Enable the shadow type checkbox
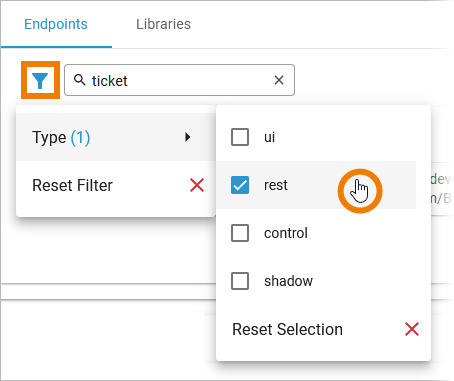 pyautogui.click(x=240, y=281)
